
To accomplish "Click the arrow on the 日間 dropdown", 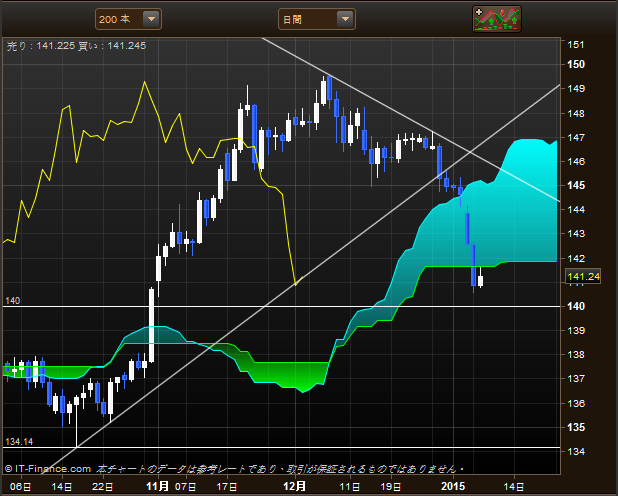I will click(x=345, y=19).
